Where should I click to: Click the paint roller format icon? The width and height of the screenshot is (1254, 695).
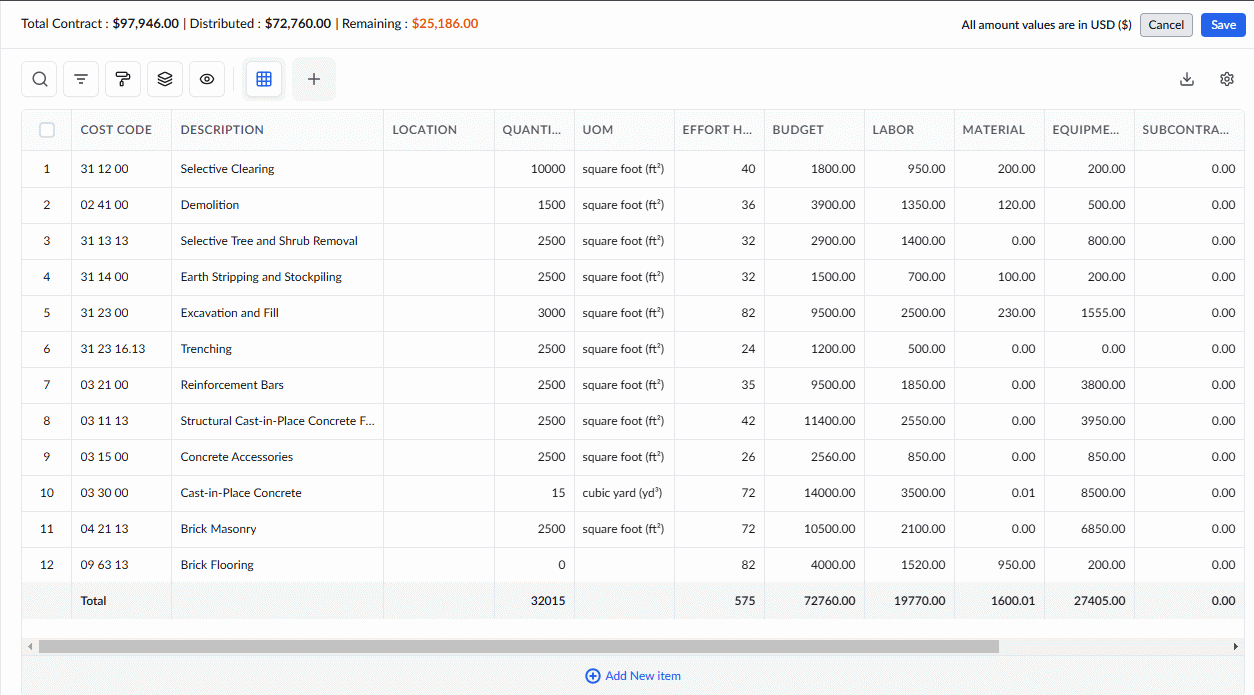(123, 79)
